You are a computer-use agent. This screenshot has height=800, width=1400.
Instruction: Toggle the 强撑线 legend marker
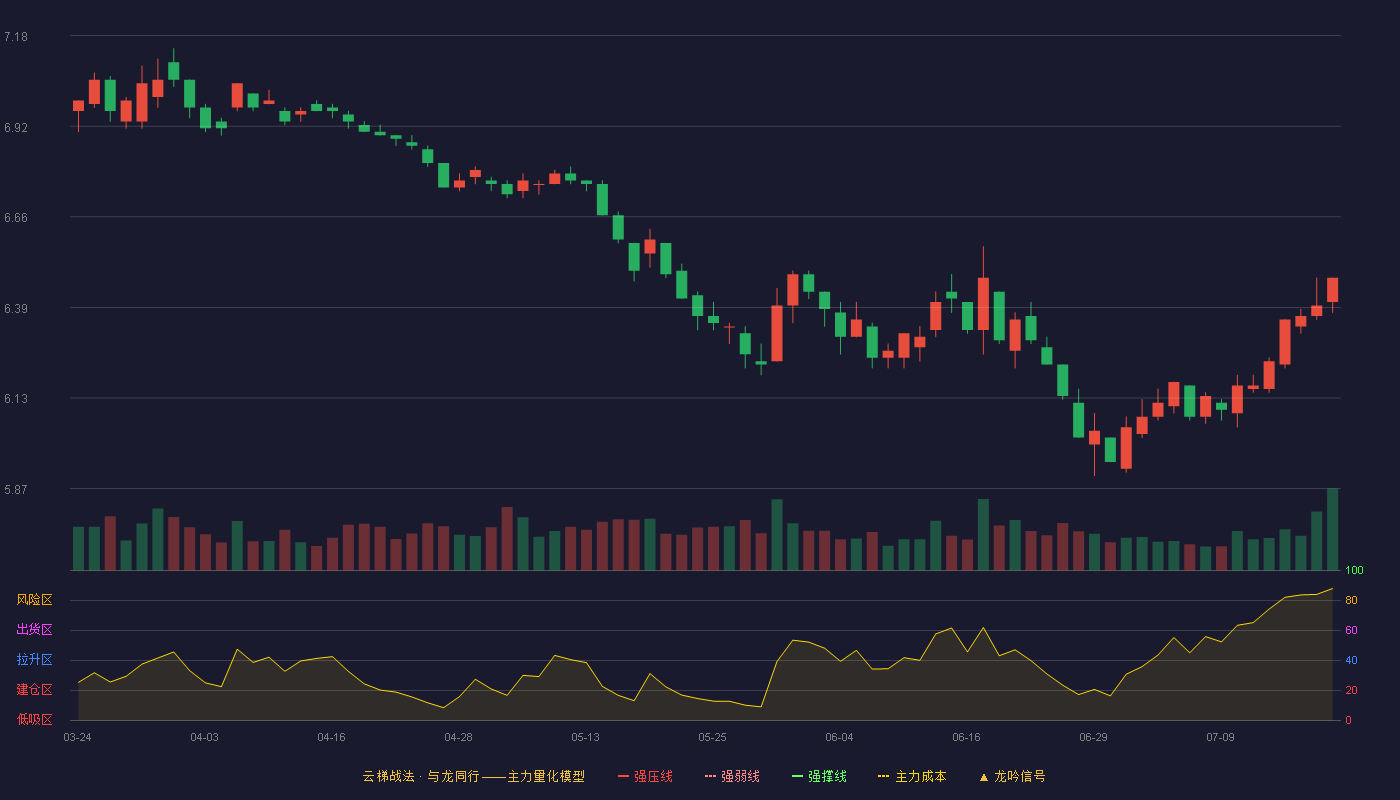click(x=798, y=776)
